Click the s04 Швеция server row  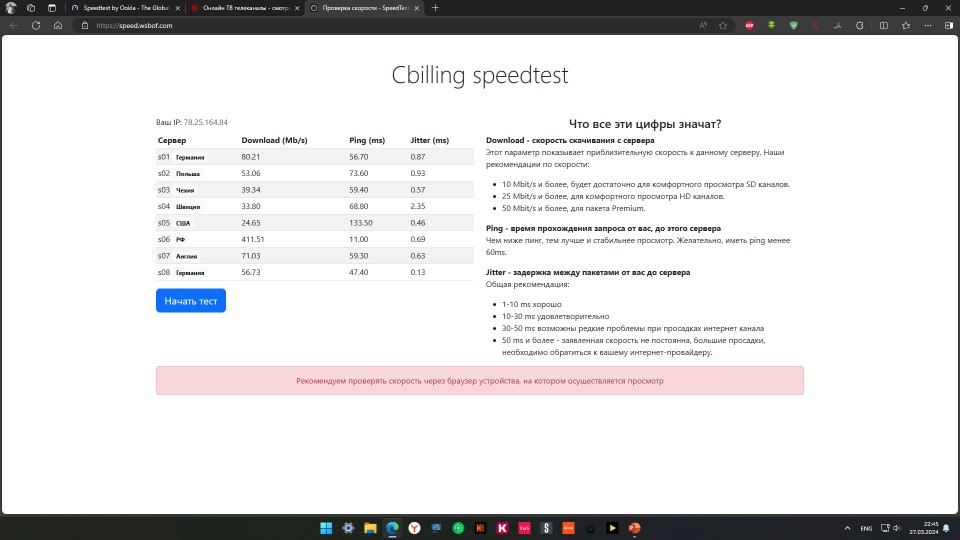click(x=315, y=206)
